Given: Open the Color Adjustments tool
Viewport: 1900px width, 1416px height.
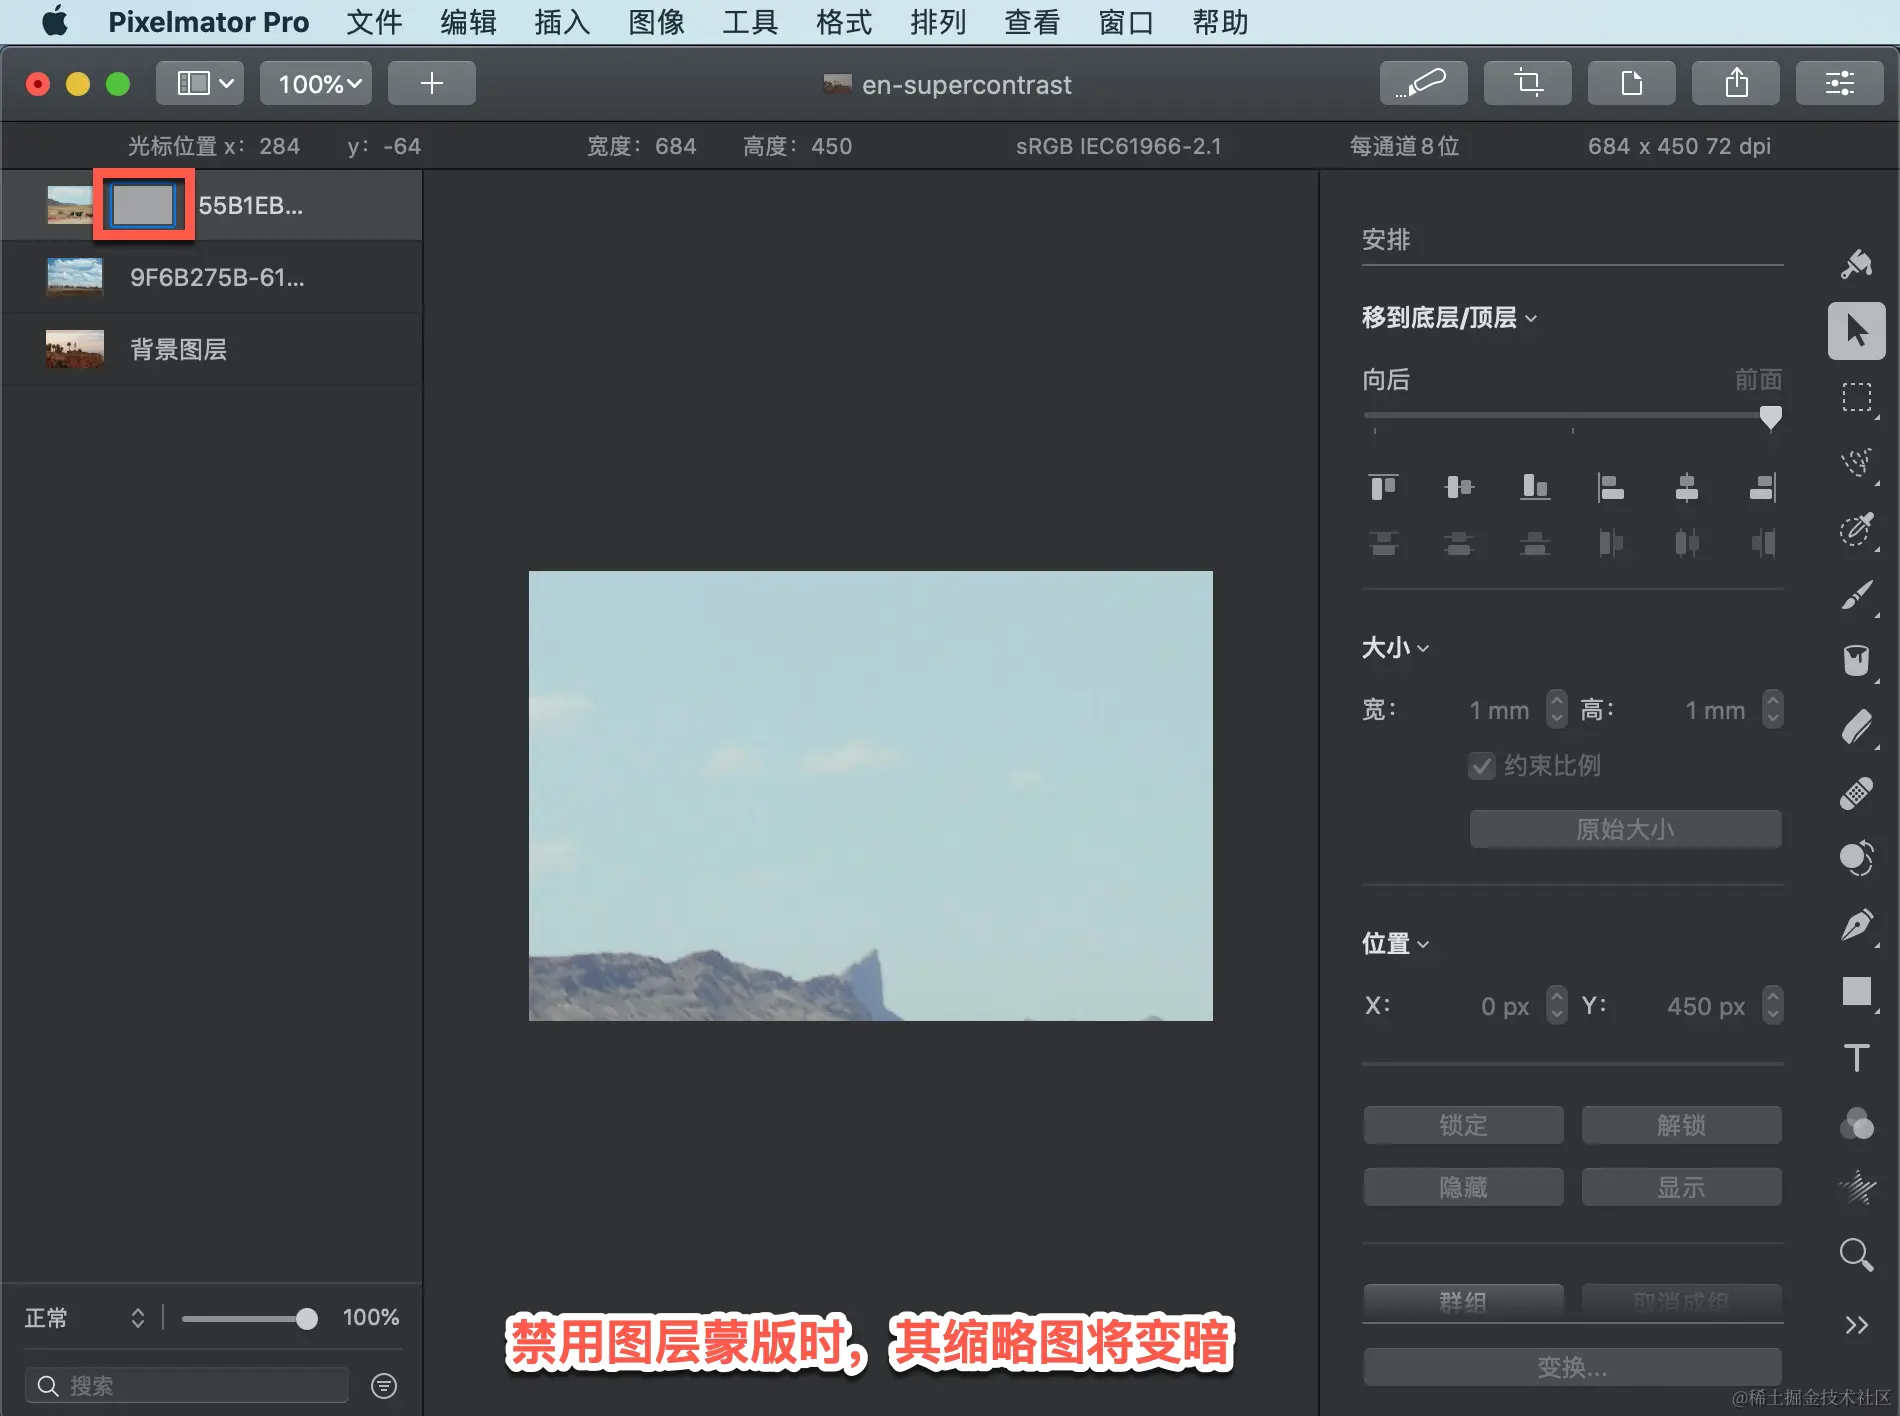Looking at the screenshot, I should pos(1857,1123).
